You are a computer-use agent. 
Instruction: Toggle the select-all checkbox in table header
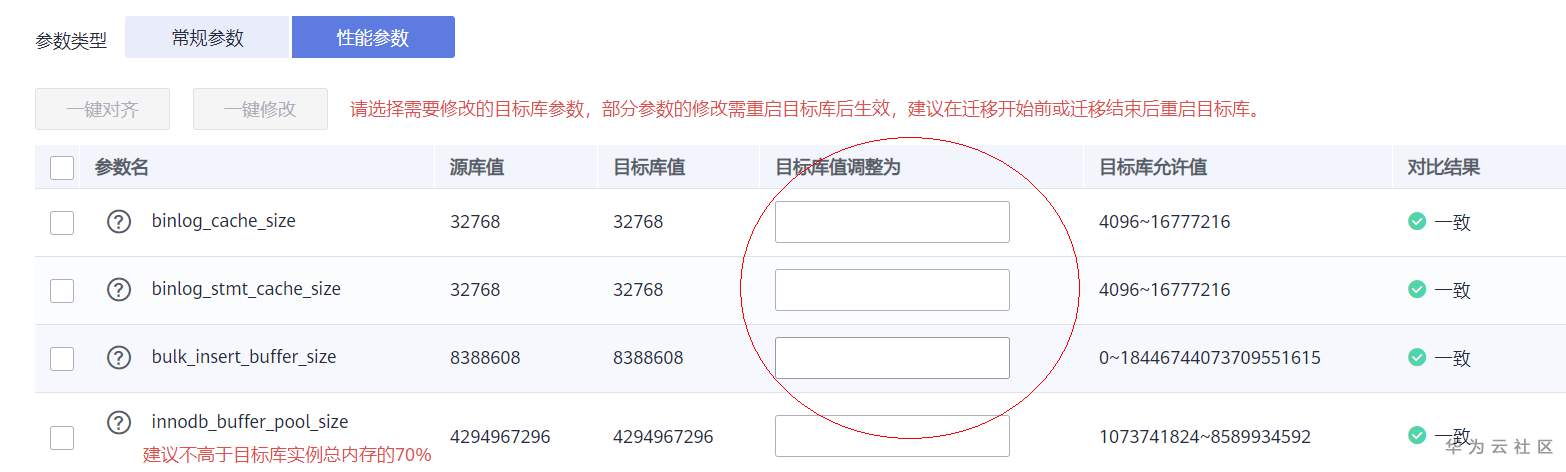62,168
